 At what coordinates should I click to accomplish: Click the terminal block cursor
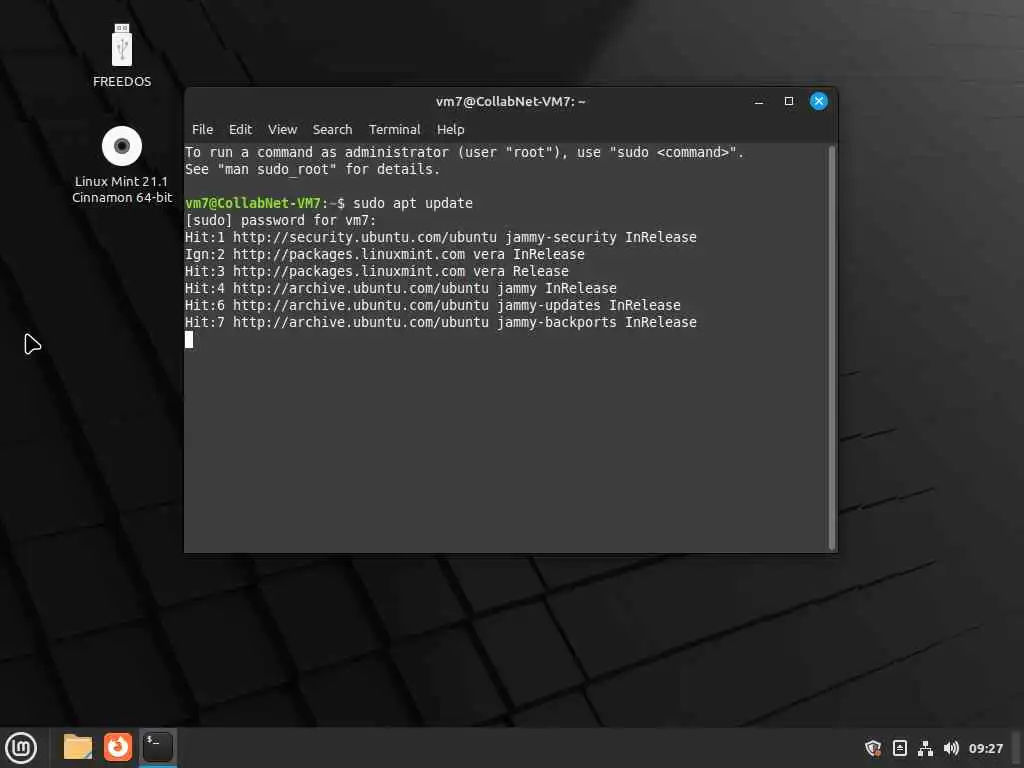tap(189, 340)
